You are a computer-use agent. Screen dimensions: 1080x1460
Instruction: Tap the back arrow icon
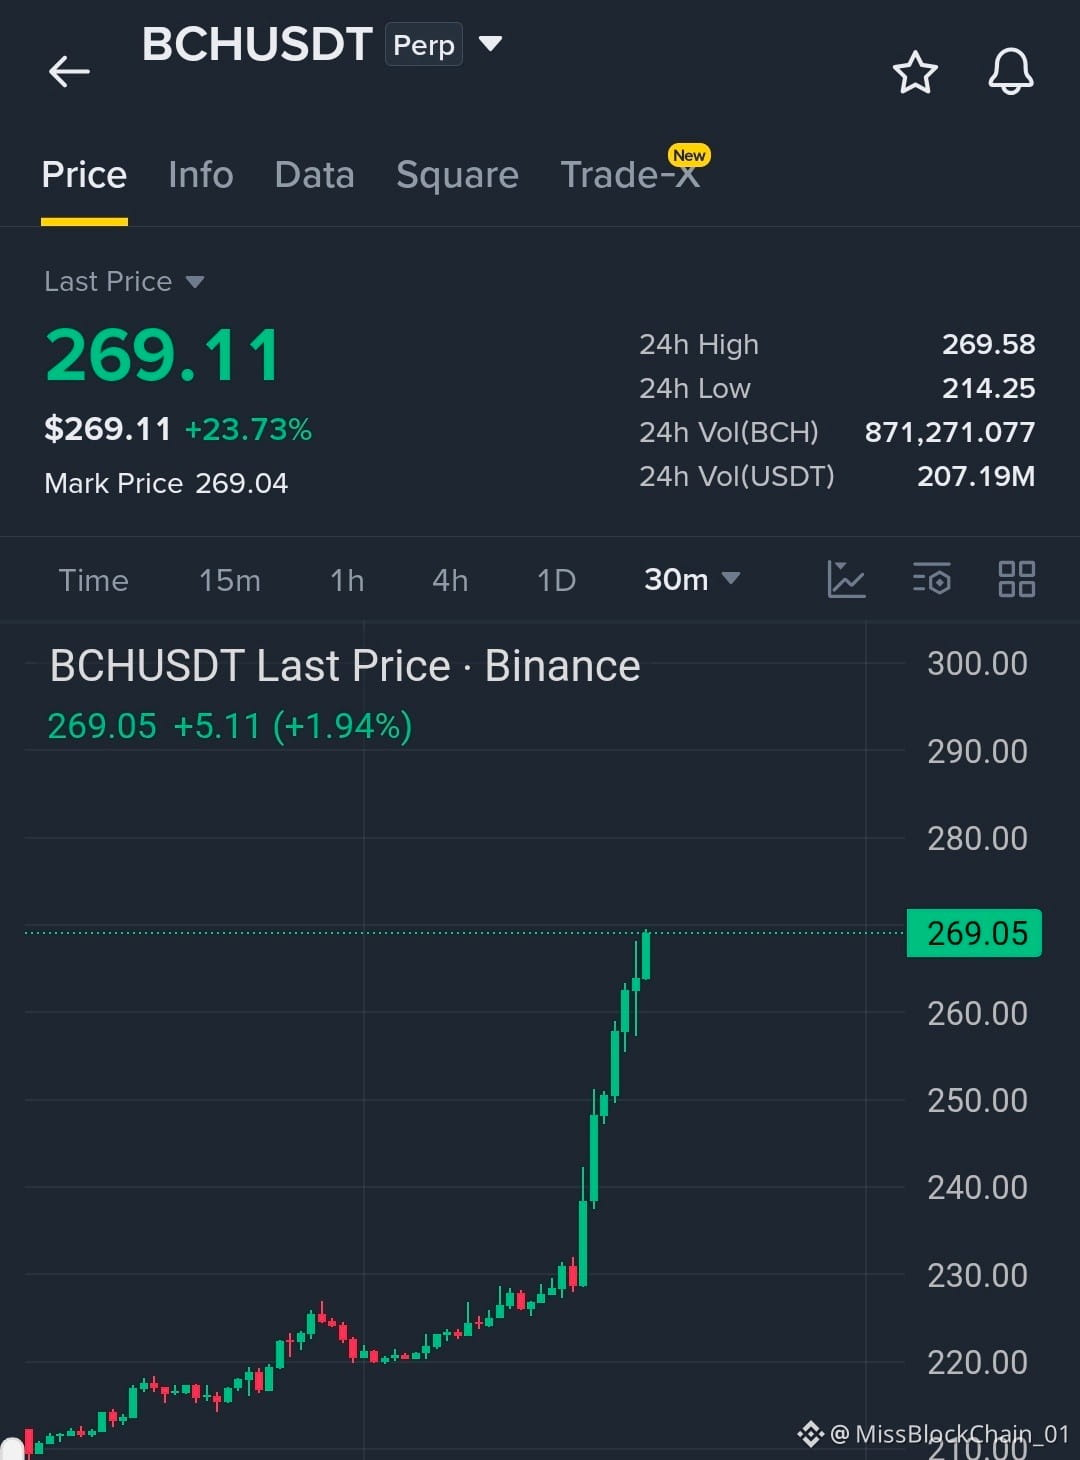pyautogui.click(x=69, y=72)
